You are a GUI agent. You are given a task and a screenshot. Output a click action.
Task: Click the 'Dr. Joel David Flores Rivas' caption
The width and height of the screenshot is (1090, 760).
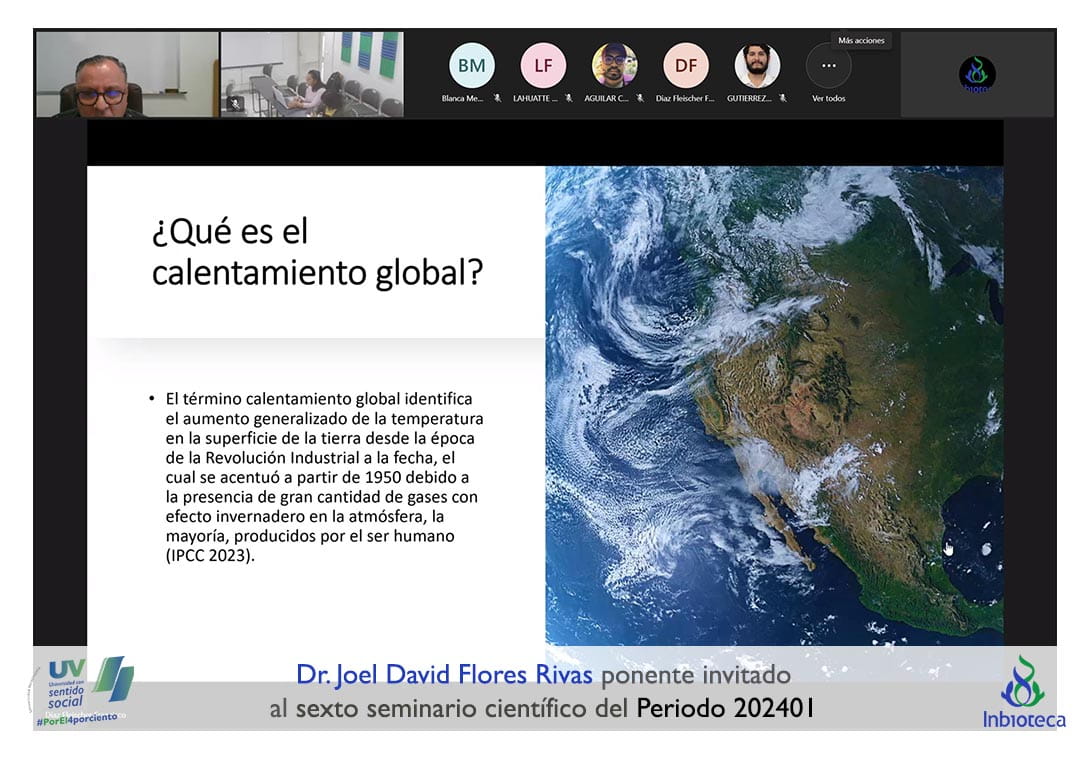(444, 676)
